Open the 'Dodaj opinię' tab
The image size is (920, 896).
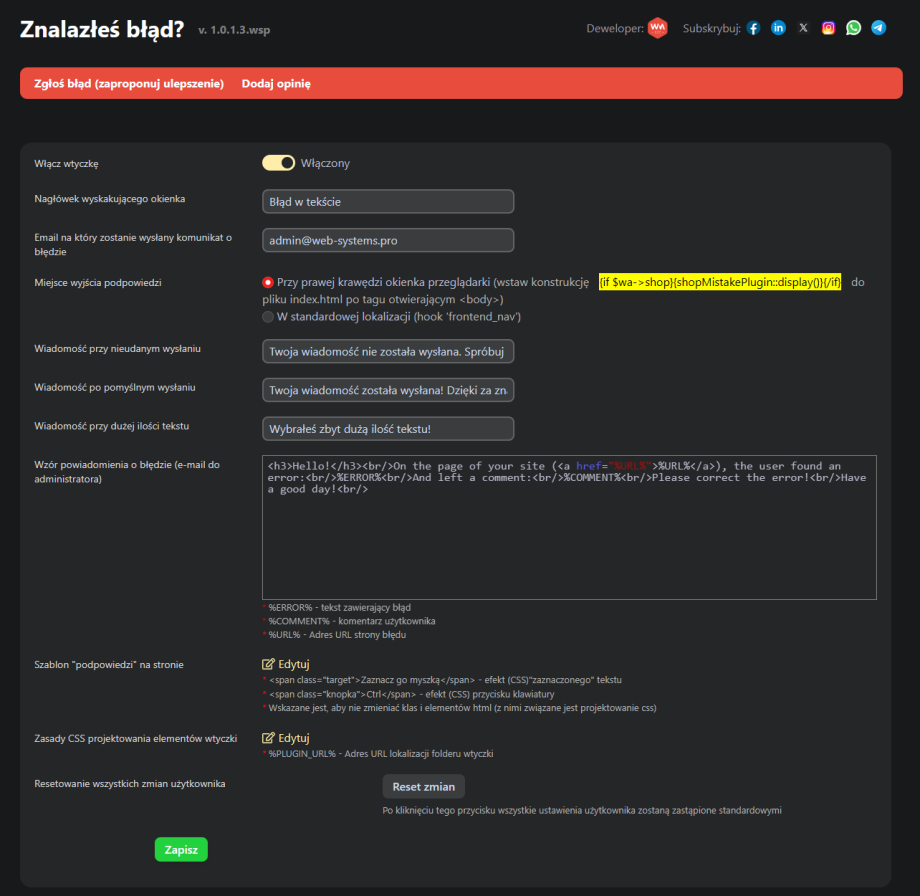pos(276,84)
